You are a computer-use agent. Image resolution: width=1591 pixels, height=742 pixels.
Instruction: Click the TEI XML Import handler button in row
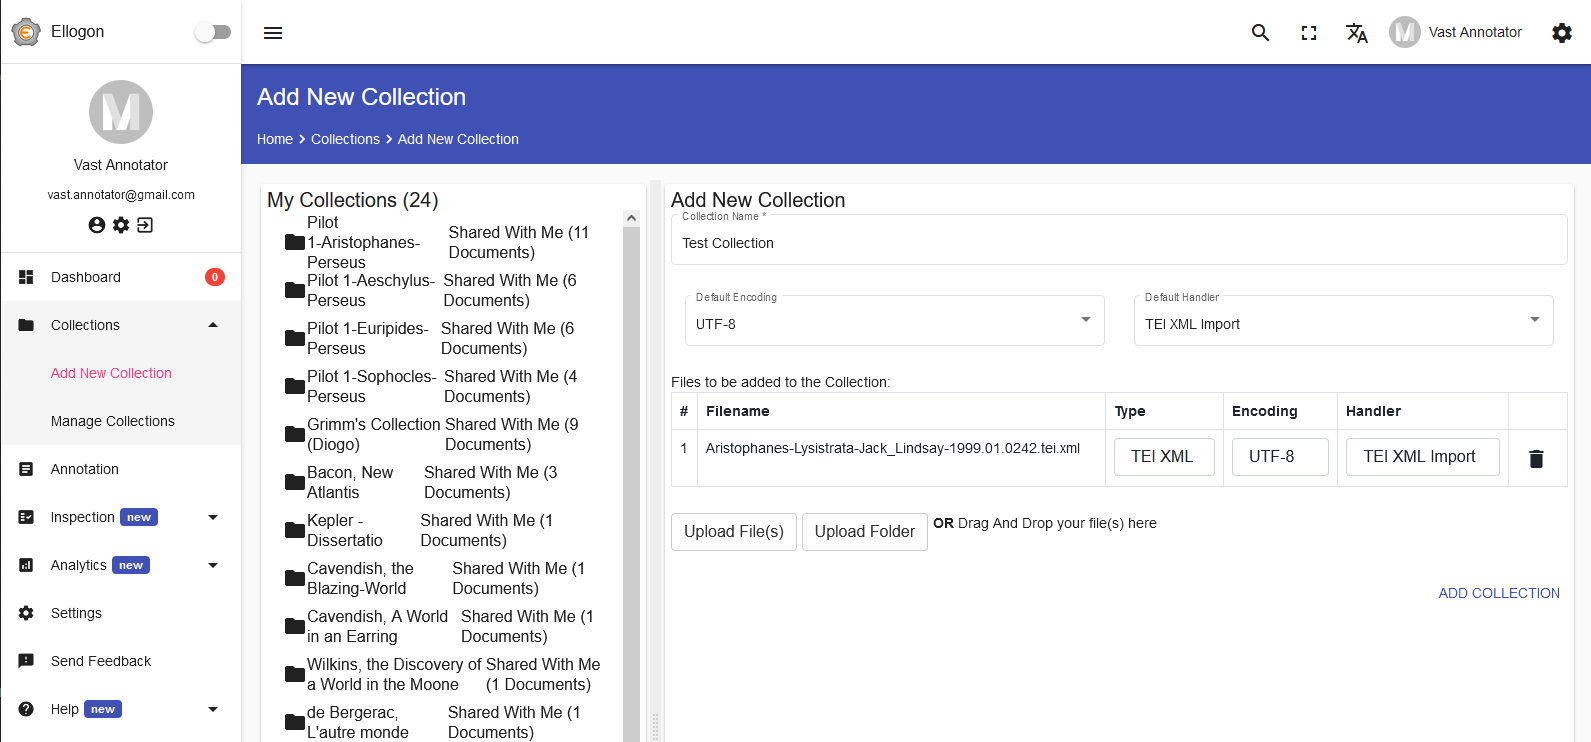pyautogui.click(x=1422, y=457)
